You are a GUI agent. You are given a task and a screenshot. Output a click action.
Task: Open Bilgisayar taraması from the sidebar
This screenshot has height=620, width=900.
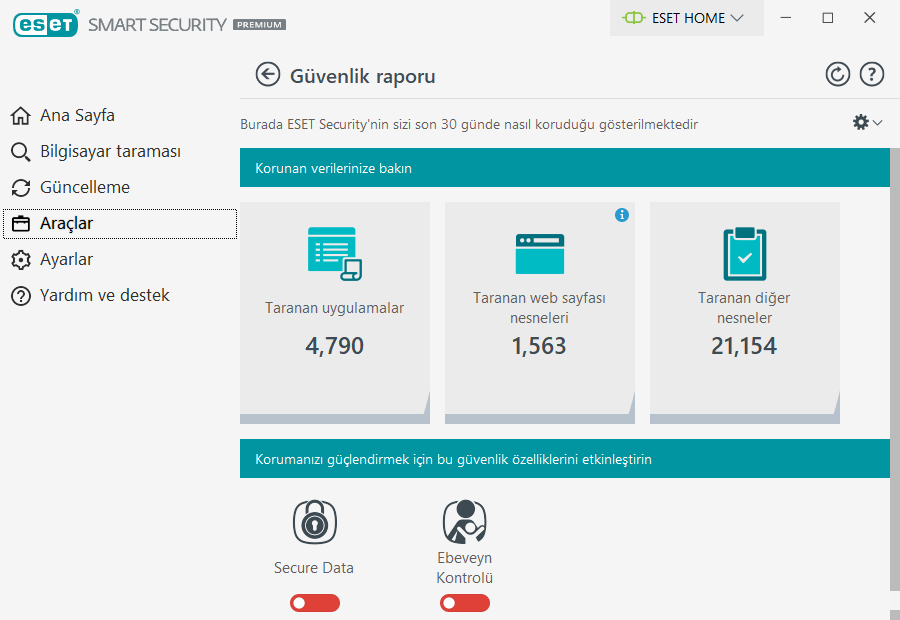coord(110,152)
